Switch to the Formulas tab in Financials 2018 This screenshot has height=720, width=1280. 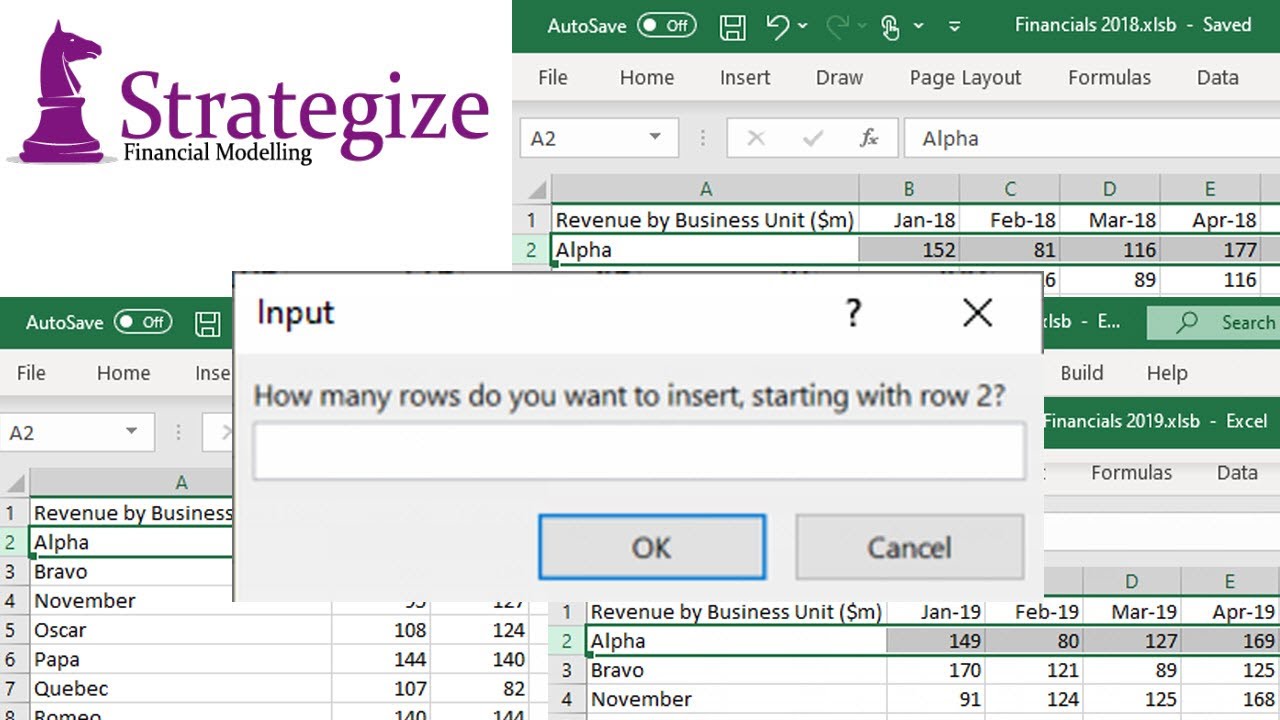tap(1109, 78)
